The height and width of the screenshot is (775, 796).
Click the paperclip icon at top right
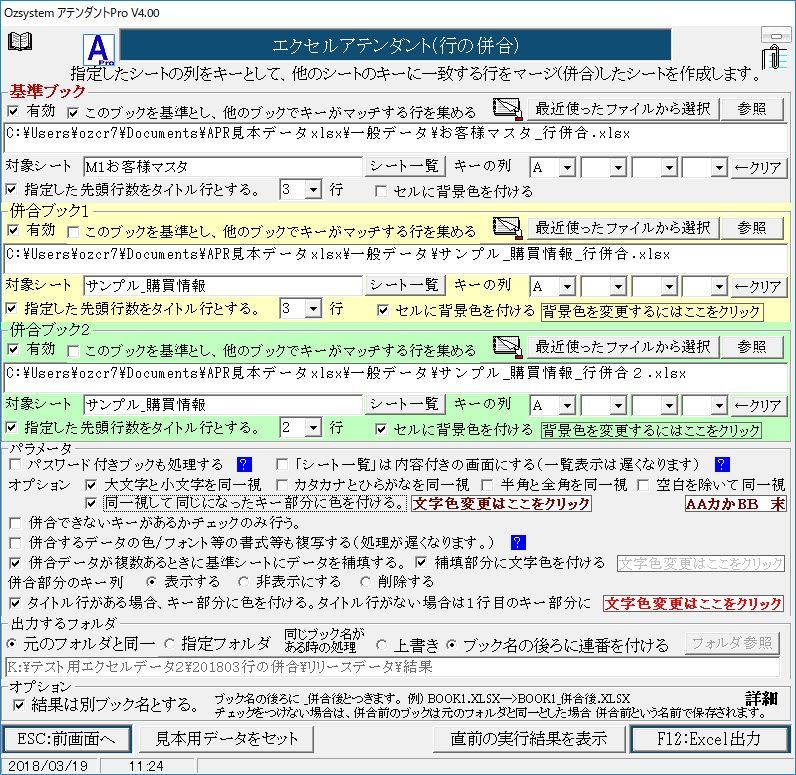click(773, 57)
